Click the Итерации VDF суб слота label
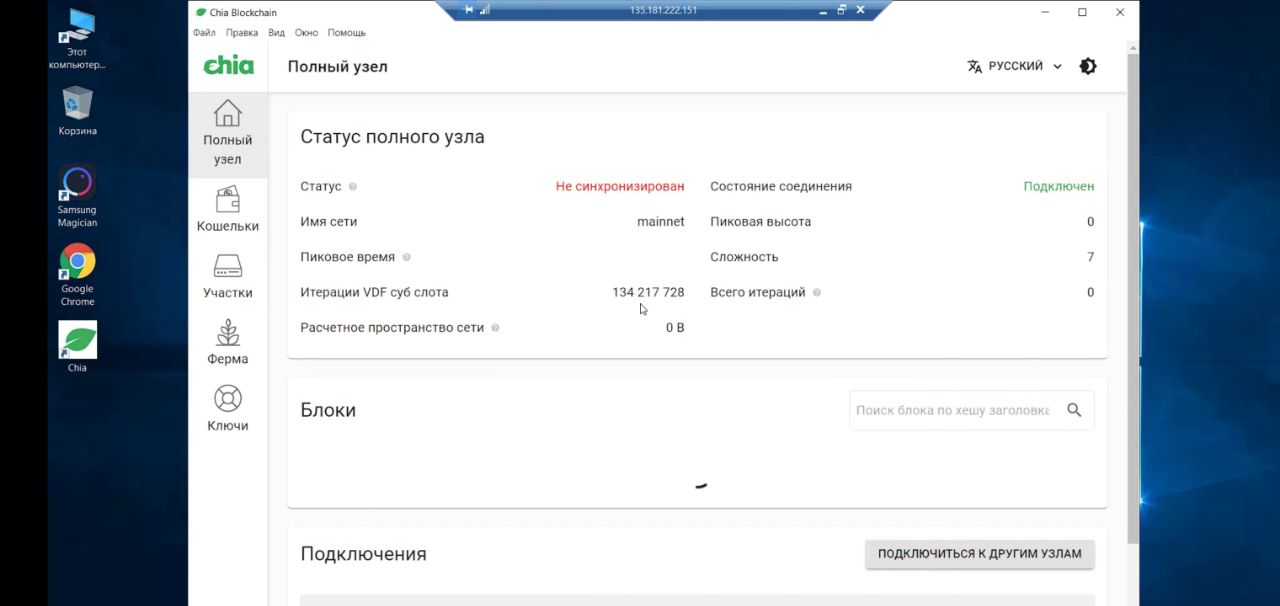Screen dimensions: 1280x606 [374, 292]
